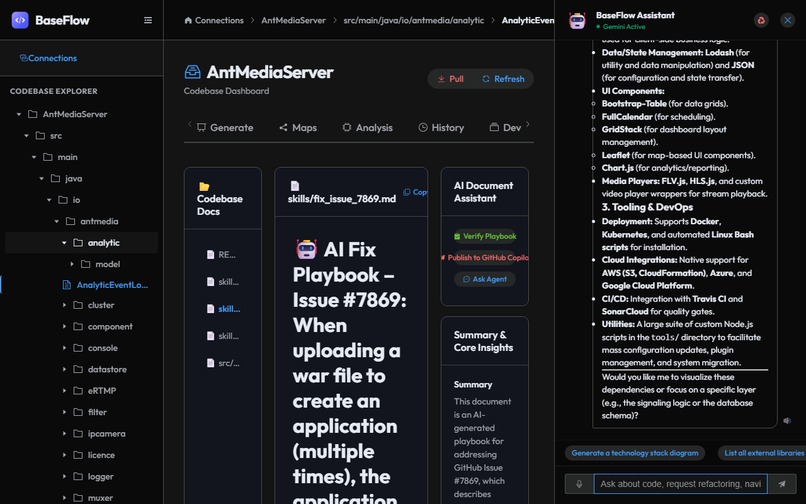Click the Ask Agent button
Screen dimensions: 806x504
tap(485, 279)
